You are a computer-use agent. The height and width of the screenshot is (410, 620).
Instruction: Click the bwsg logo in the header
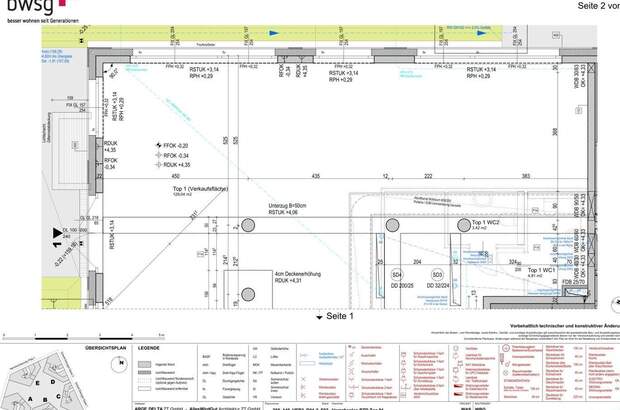pos(36,7)
